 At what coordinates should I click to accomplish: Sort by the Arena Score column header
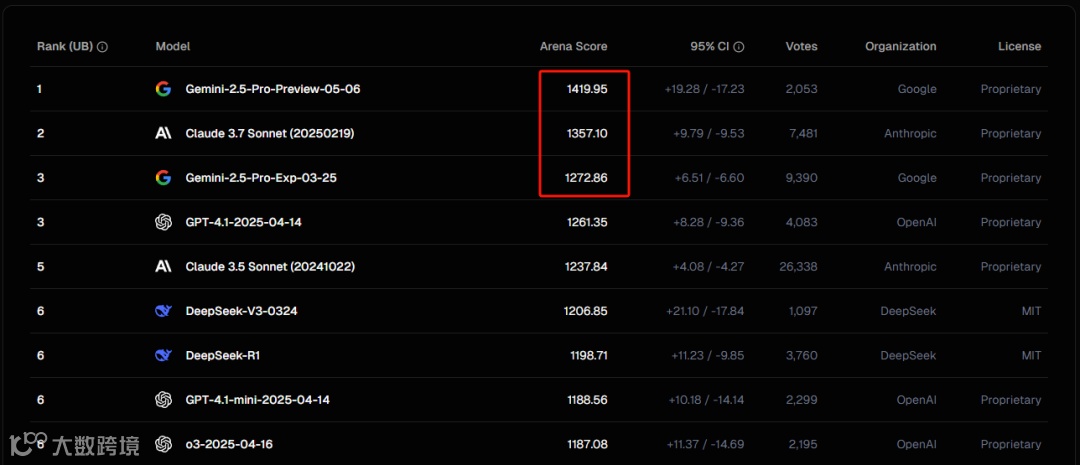click(574, 47)
